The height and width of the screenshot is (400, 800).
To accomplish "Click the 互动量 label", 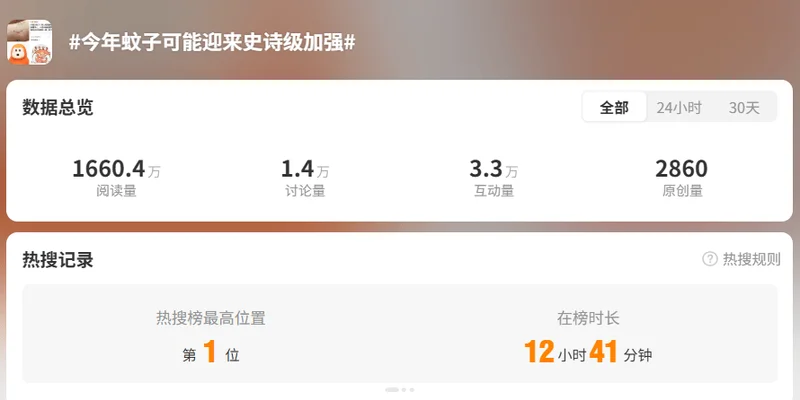I will [493, 191].
